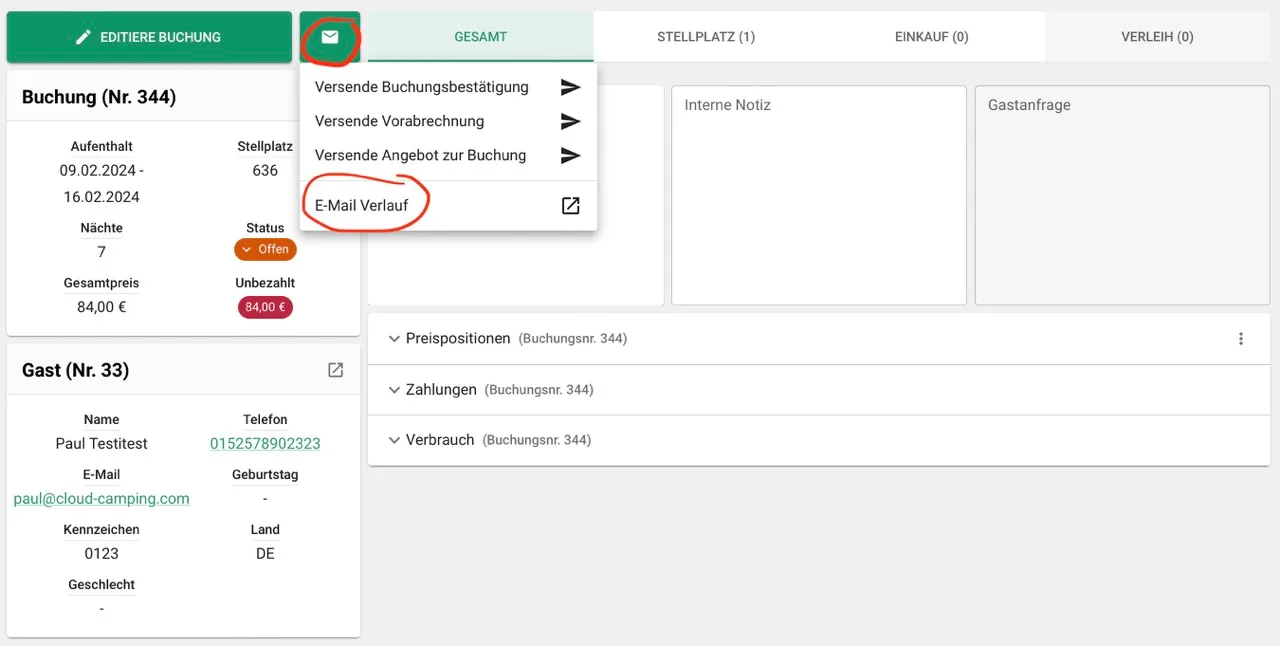Click send arrow next to Buchungsbestätigung

(570, 87)
